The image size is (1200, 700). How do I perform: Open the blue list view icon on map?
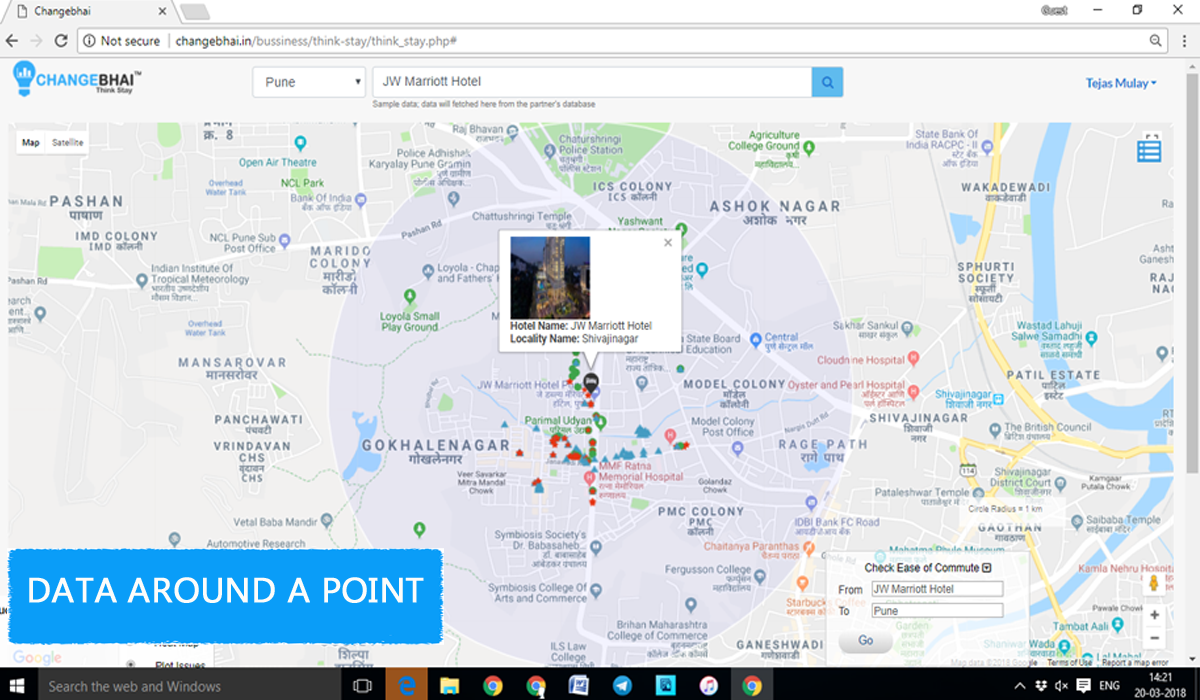1149,151
